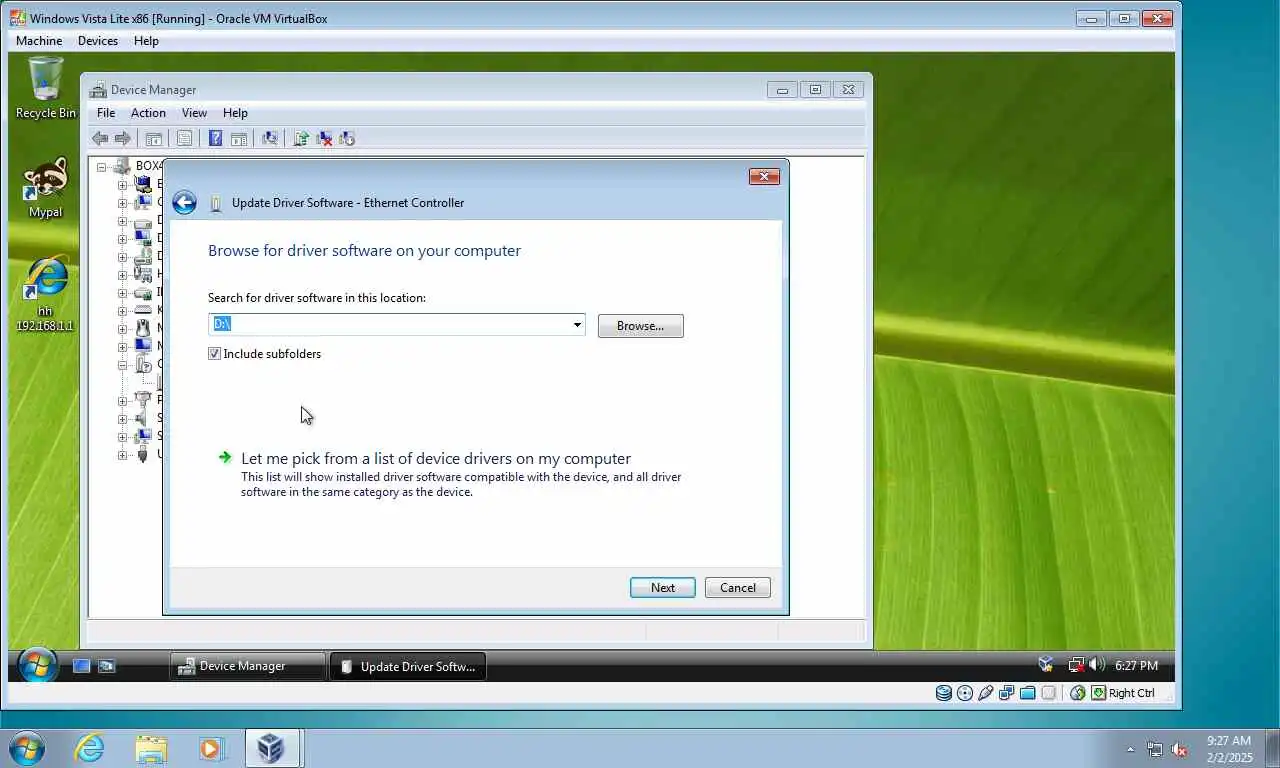The width and height of the screenshot is (1280, 768).
Task: Click the blue Help question-mark toolbar icon
Action: (x=215, y=139)
